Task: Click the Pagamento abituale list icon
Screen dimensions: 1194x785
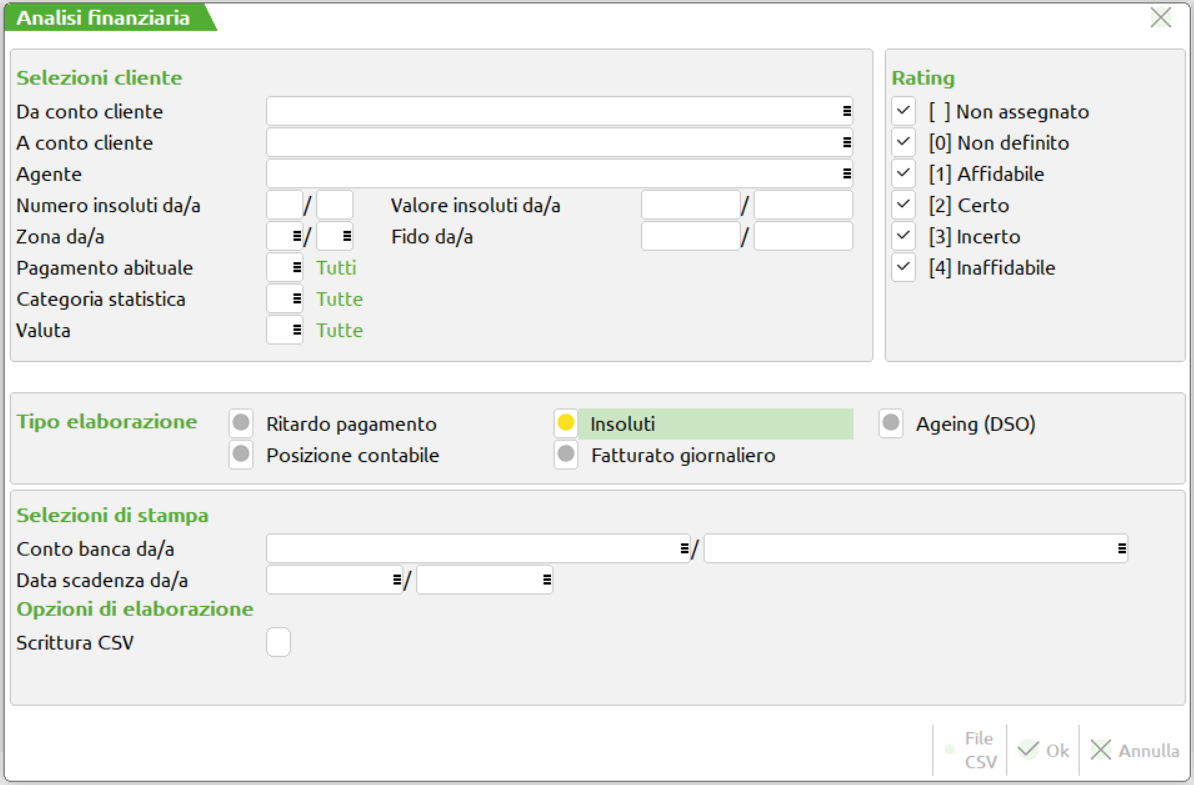Action: pyautogui.click(x=296, y=268)
